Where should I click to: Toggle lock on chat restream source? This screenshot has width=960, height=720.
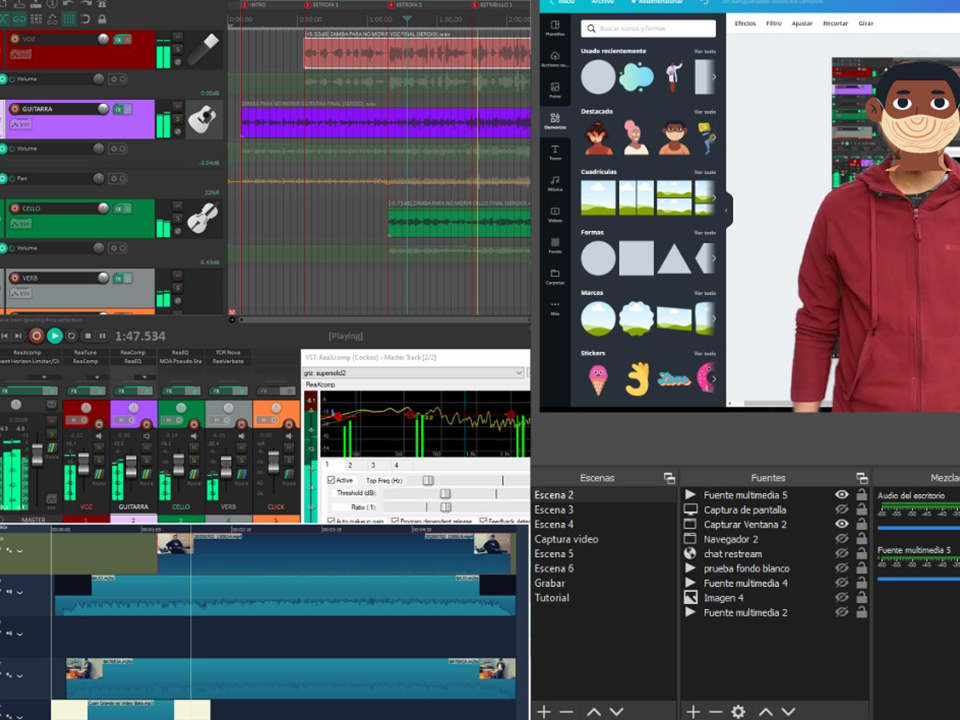pyautogui.click(x=861, y=553)
